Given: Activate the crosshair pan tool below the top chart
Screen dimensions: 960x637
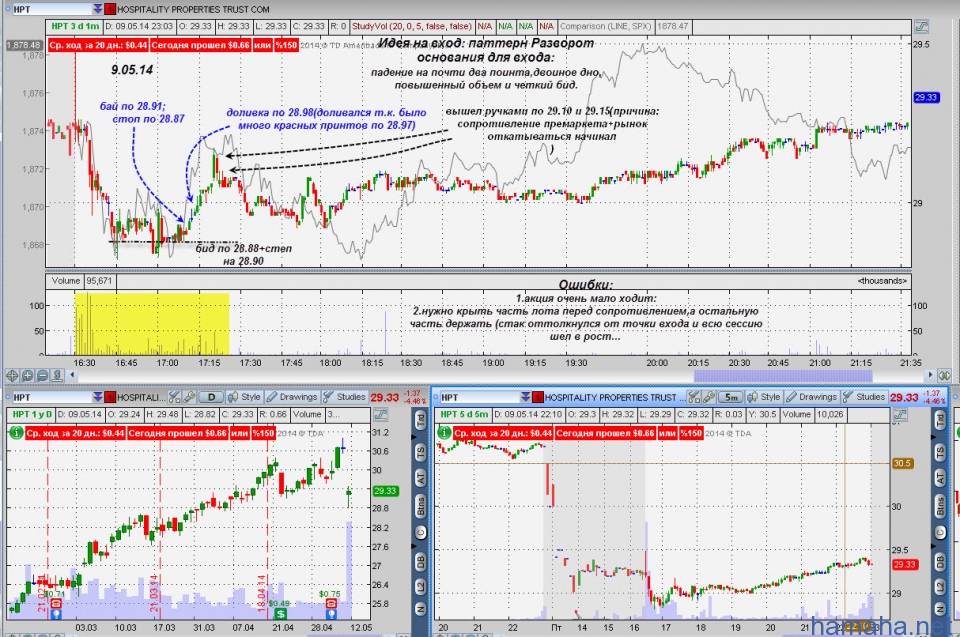Looking at the screenshot, I should pos(12,375).
